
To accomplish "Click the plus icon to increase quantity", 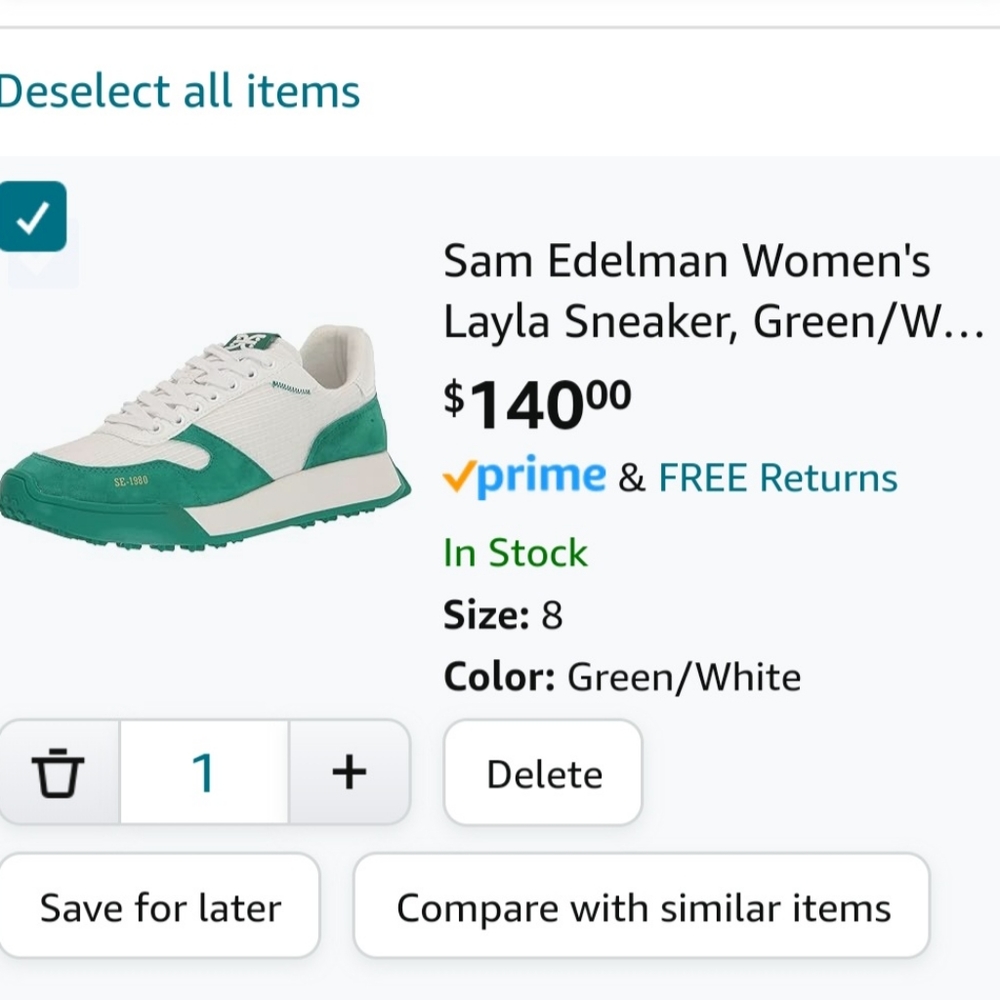I will [349, 771].
